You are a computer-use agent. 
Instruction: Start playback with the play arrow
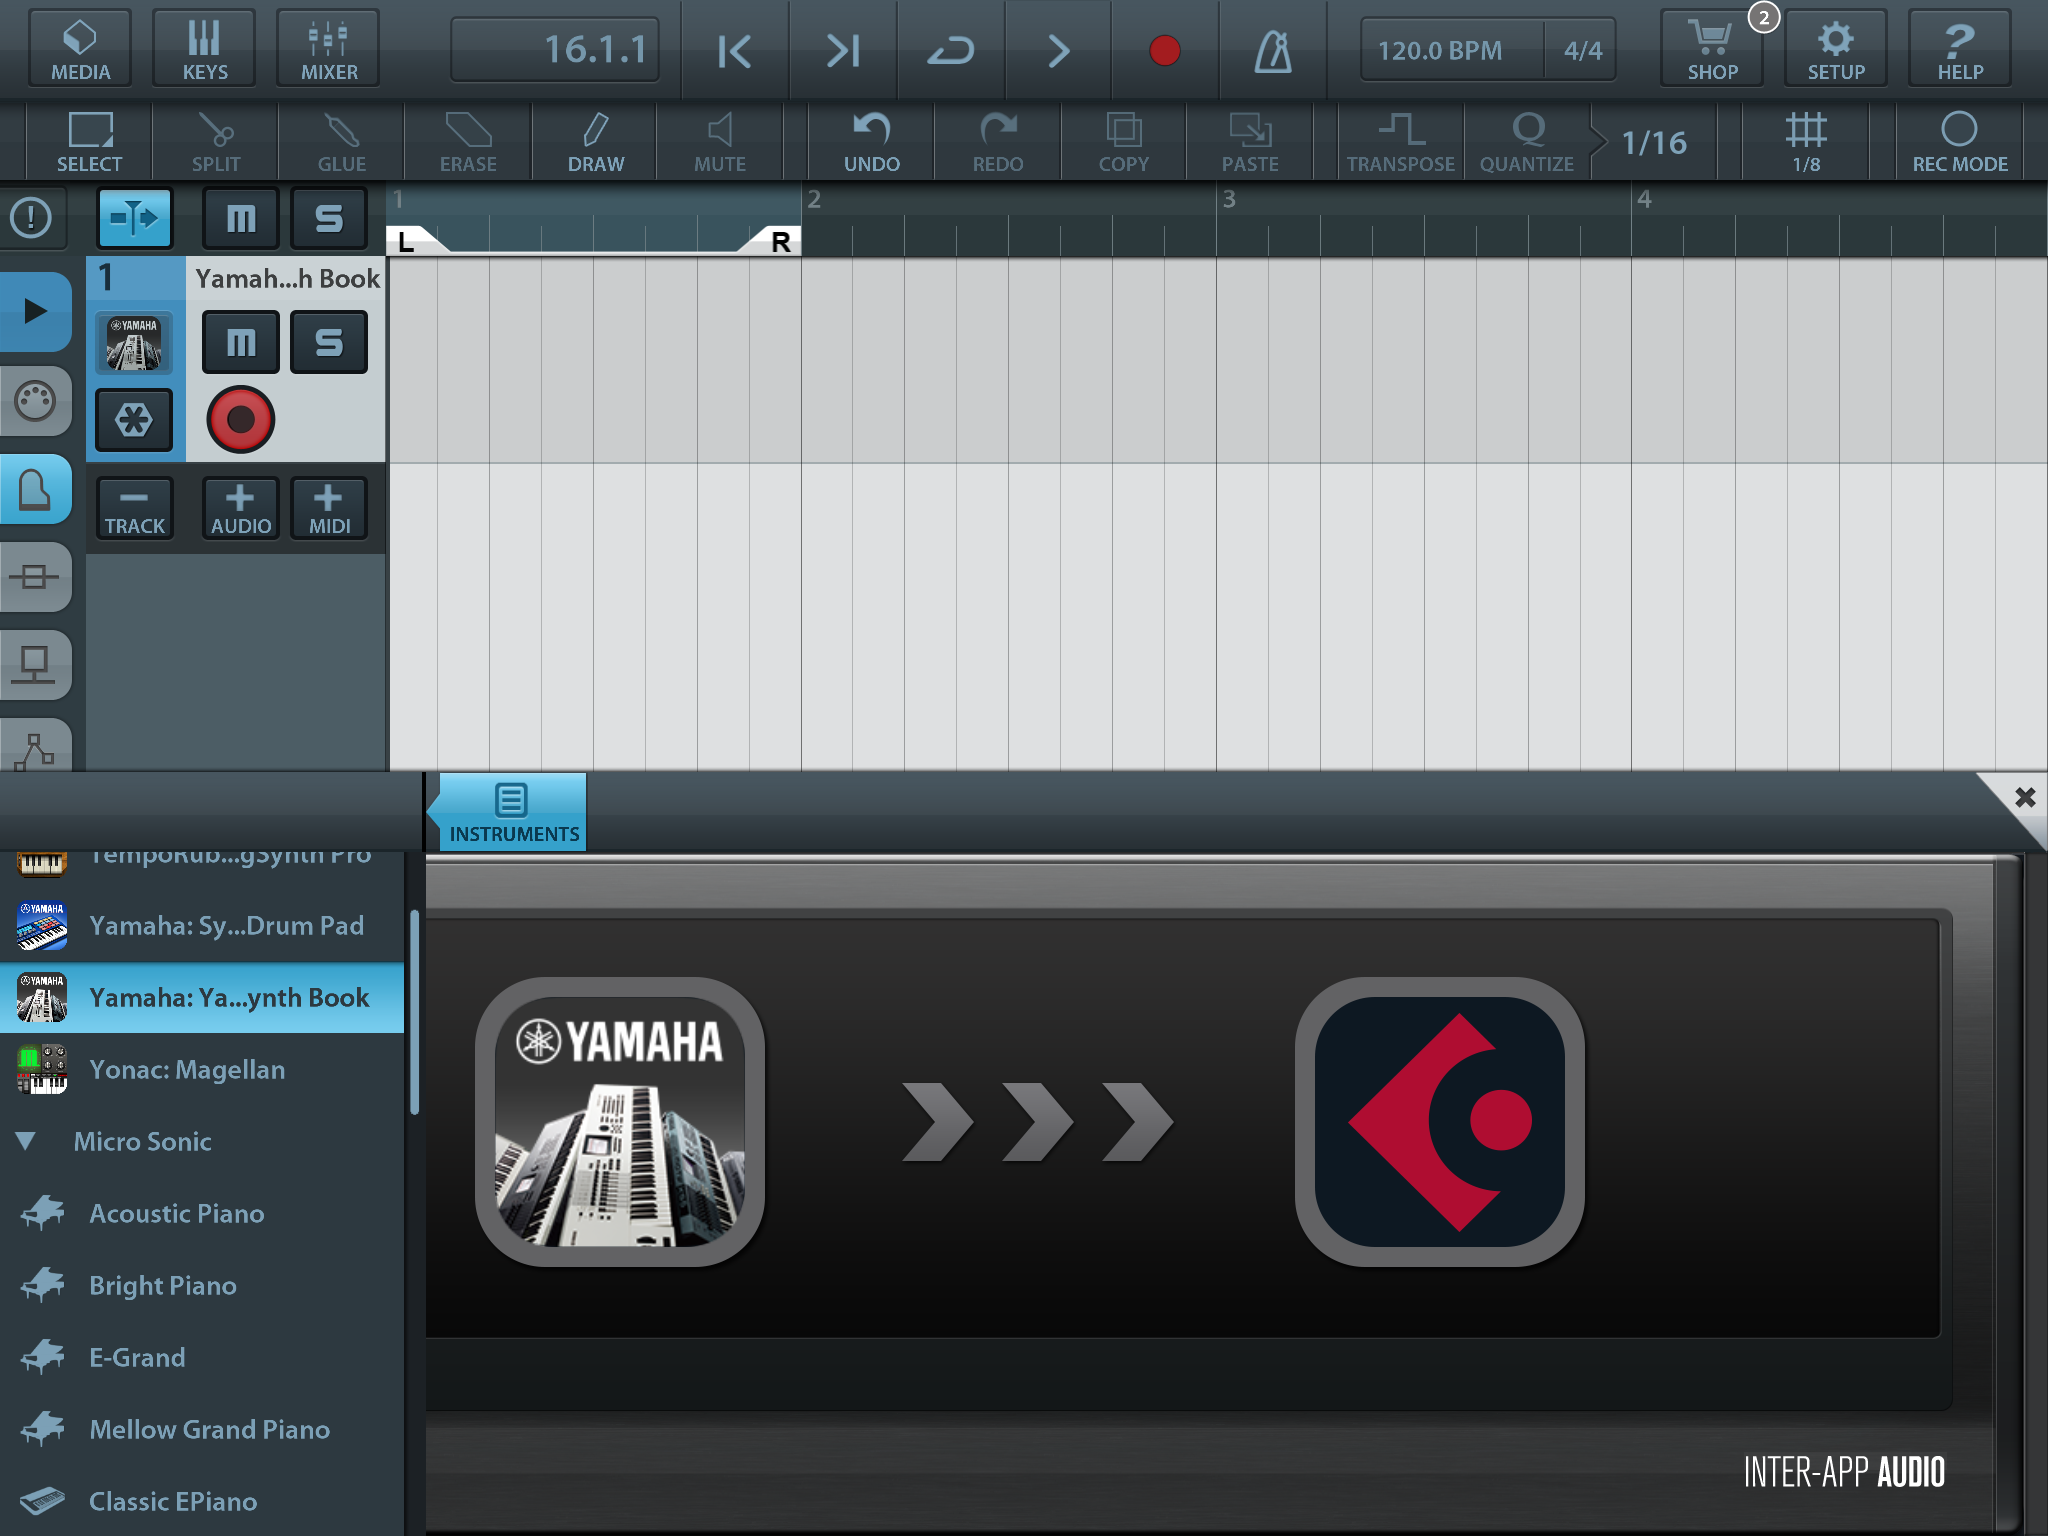(x=1058, y=50)
